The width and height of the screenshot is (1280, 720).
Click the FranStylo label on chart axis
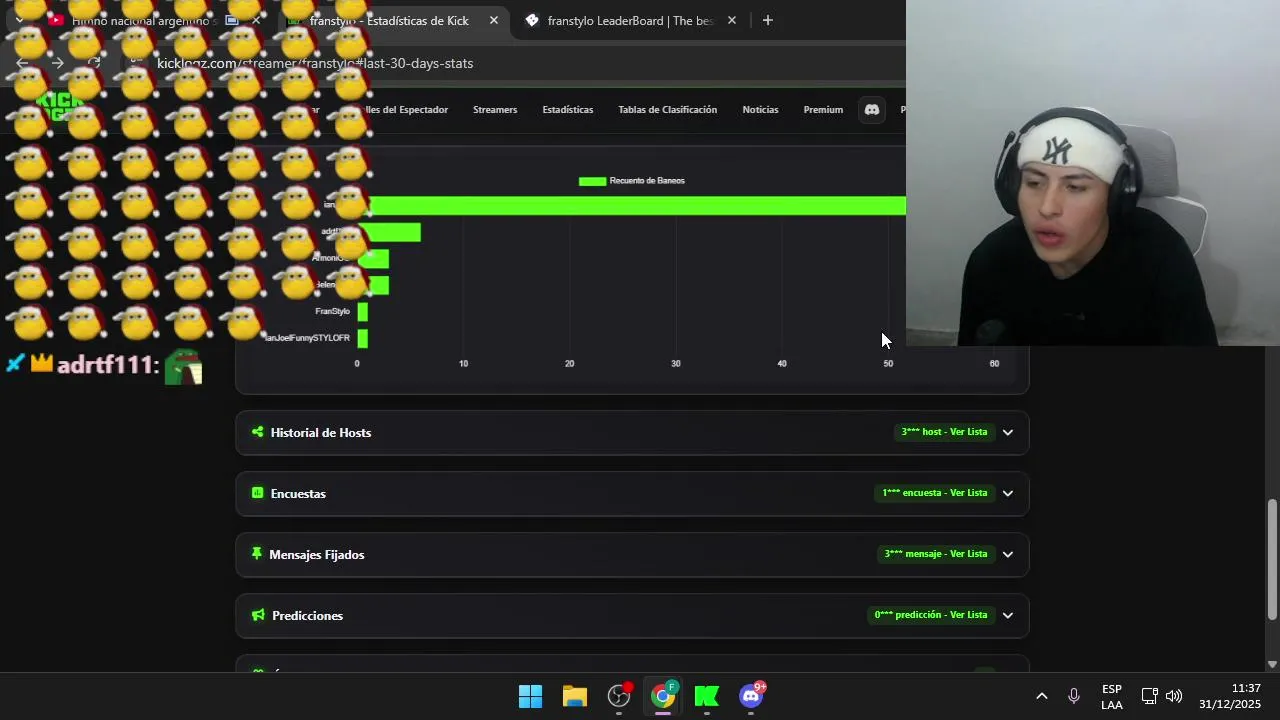pyautogui.click(x=332, y=311)
